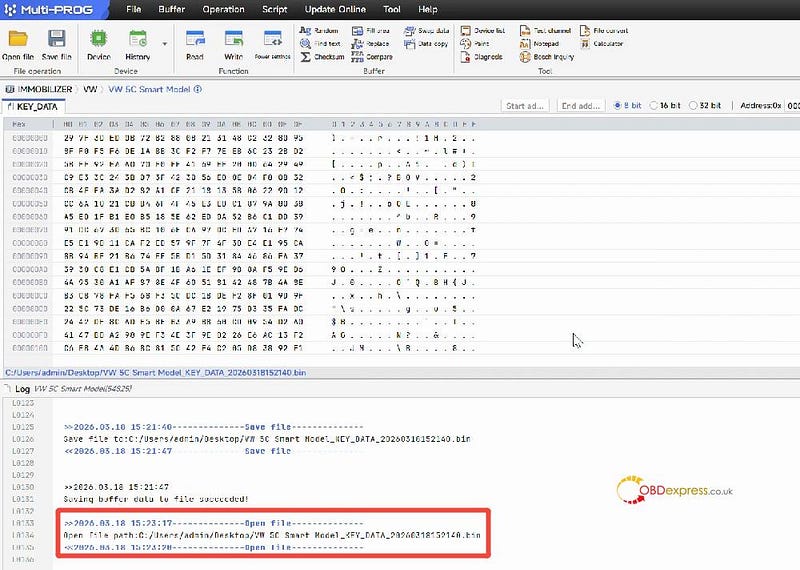Open the Operation menu
Screen dimensions: 800x570
[x=223, y=9]
